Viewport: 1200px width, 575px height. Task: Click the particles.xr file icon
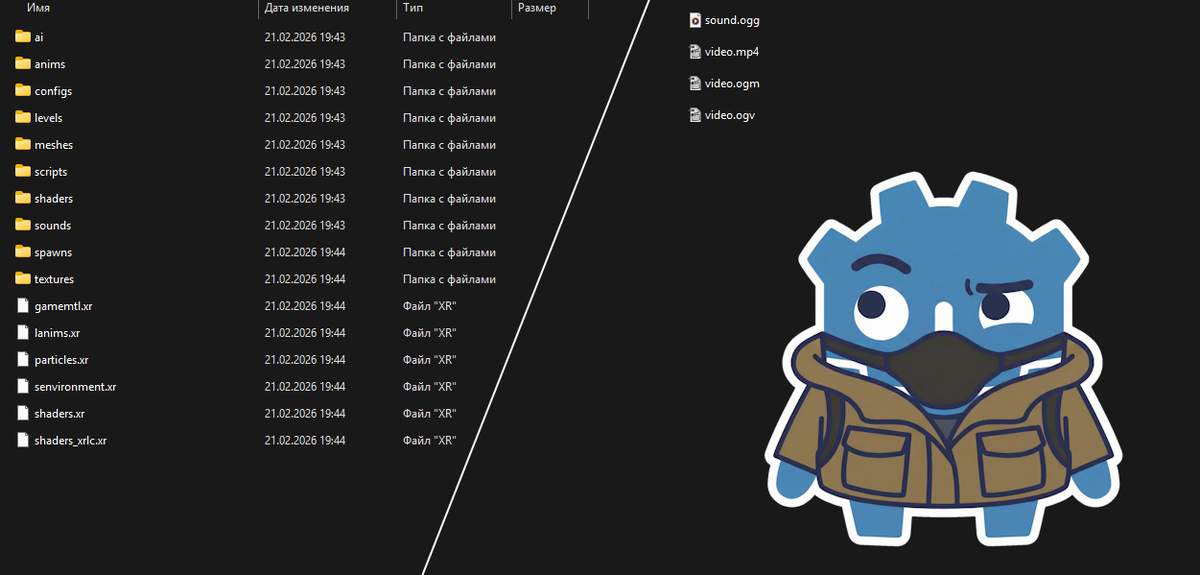point(24,360)
